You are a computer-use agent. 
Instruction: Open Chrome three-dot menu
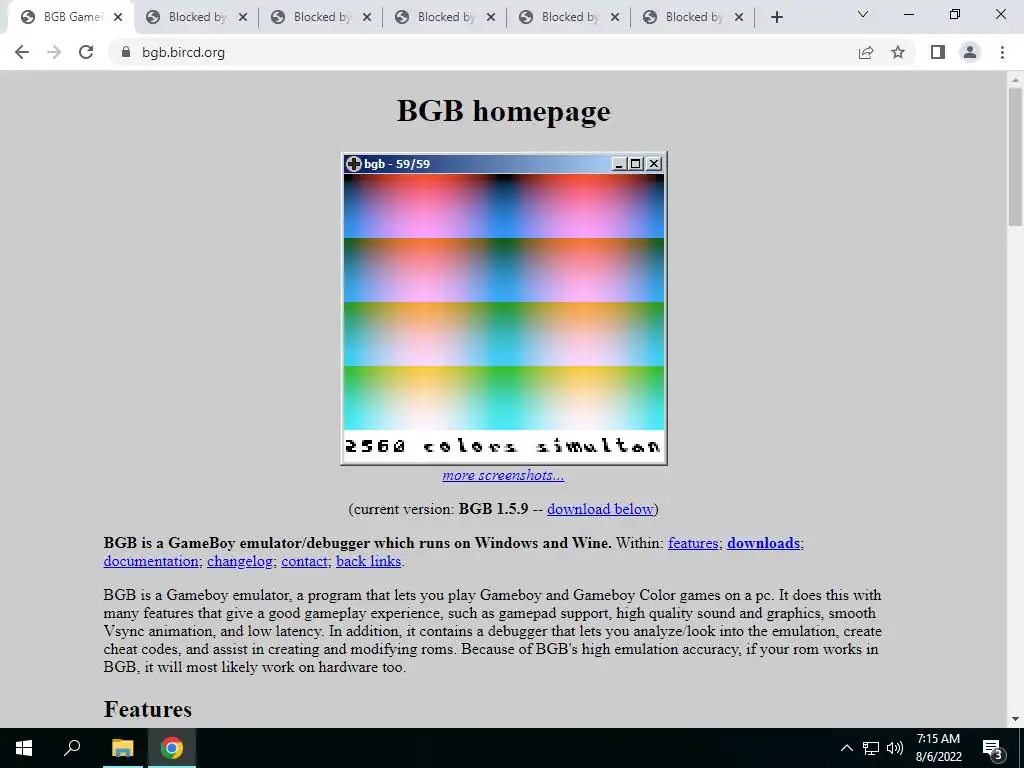[x=1002, y=52]
